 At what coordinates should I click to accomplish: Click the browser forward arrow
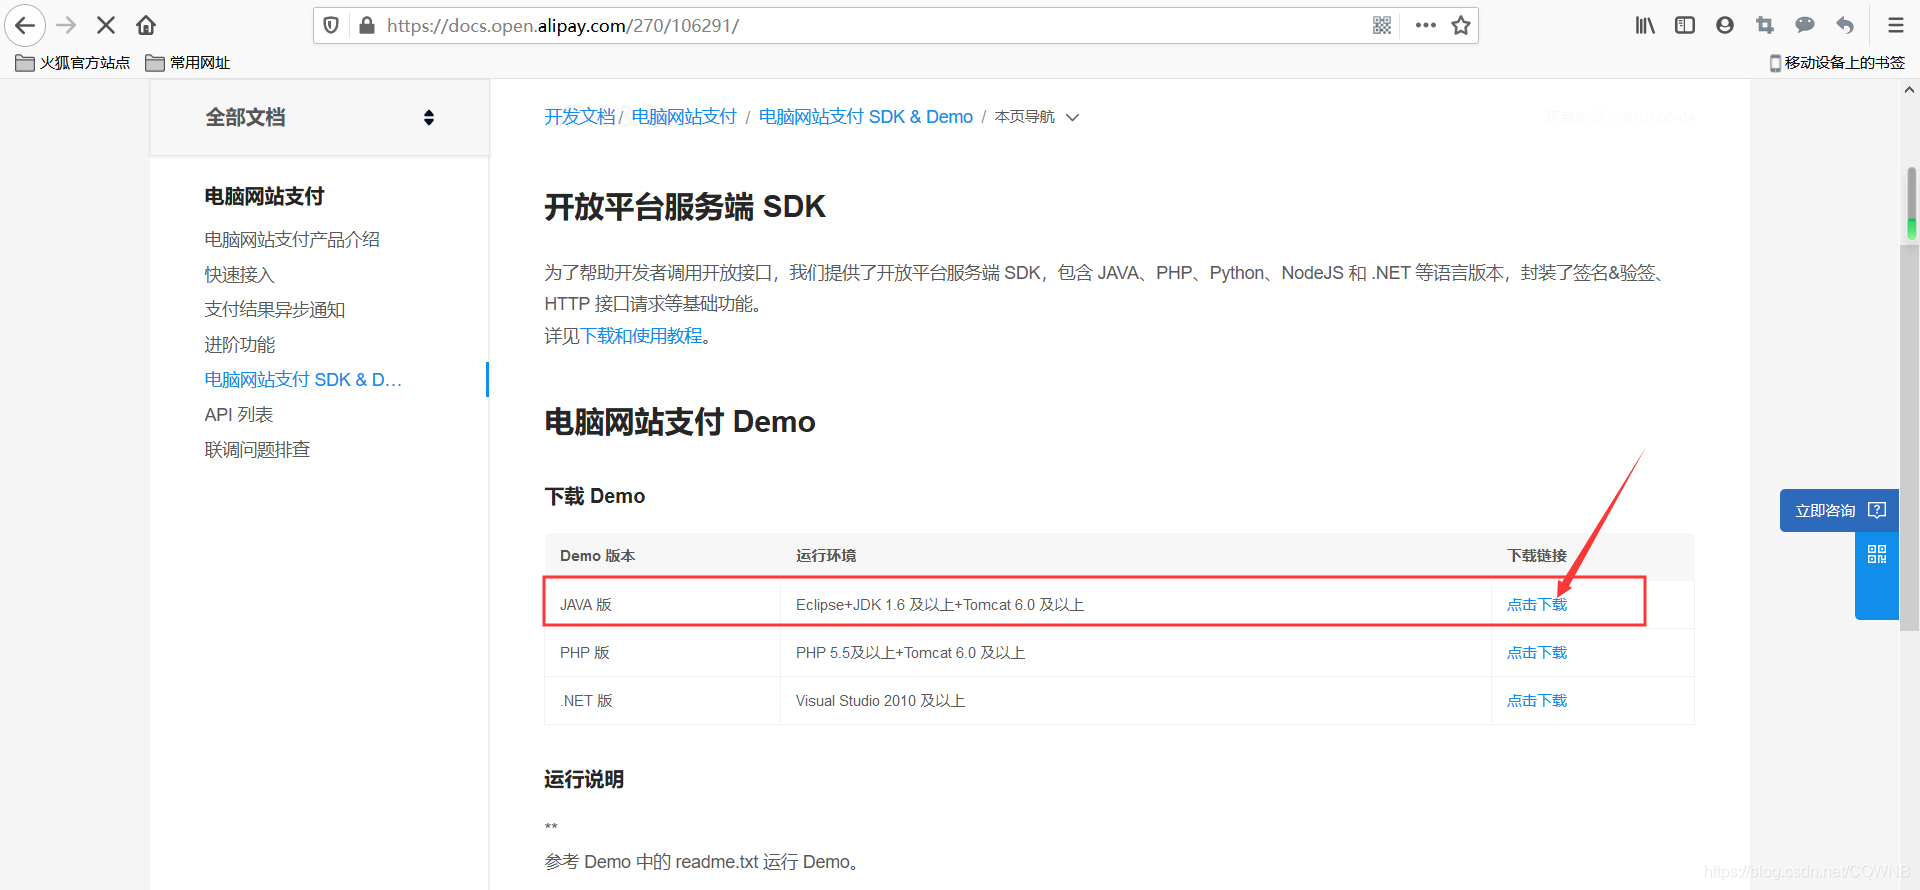[x=66, y=25]
